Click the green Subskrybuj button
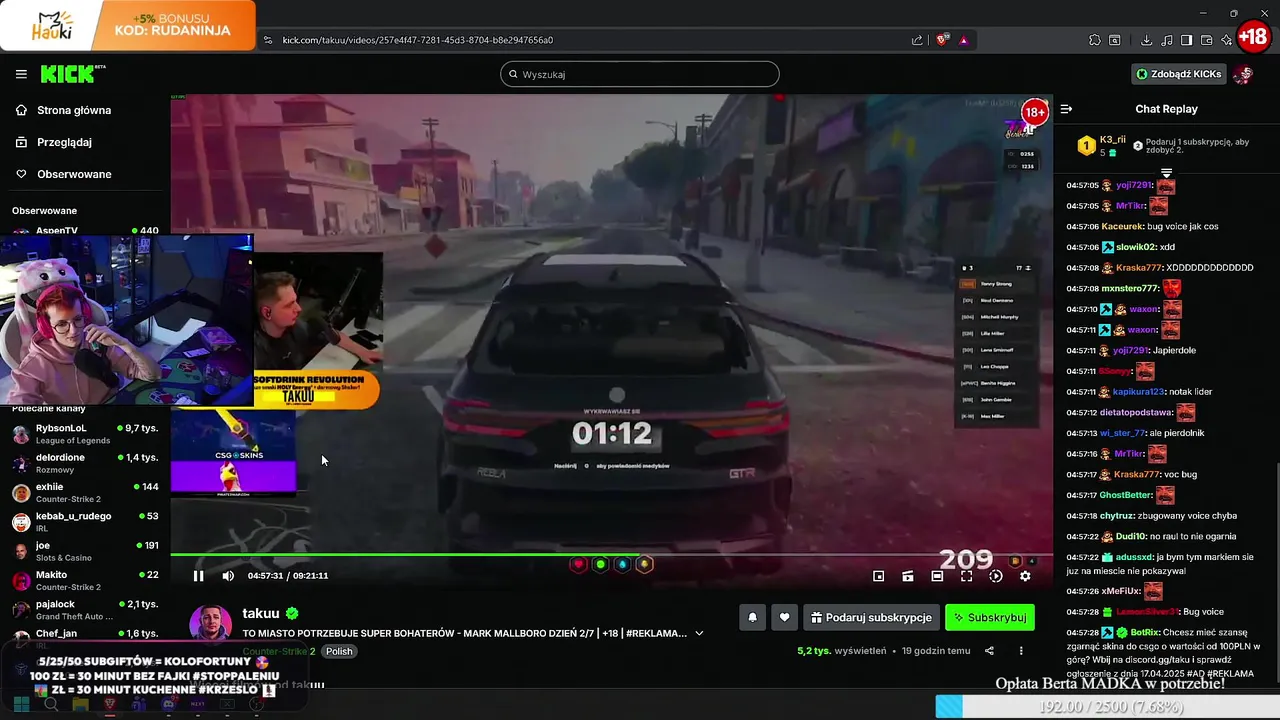1280x720 pixels. point(990,618)
